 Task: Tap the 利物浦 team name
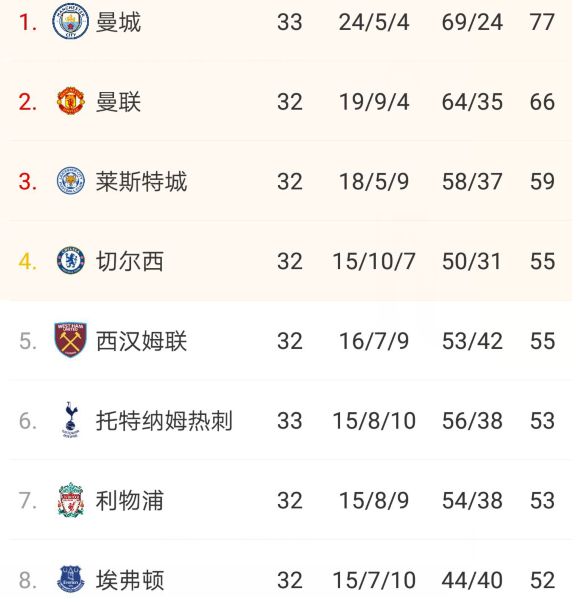(130, 500)
